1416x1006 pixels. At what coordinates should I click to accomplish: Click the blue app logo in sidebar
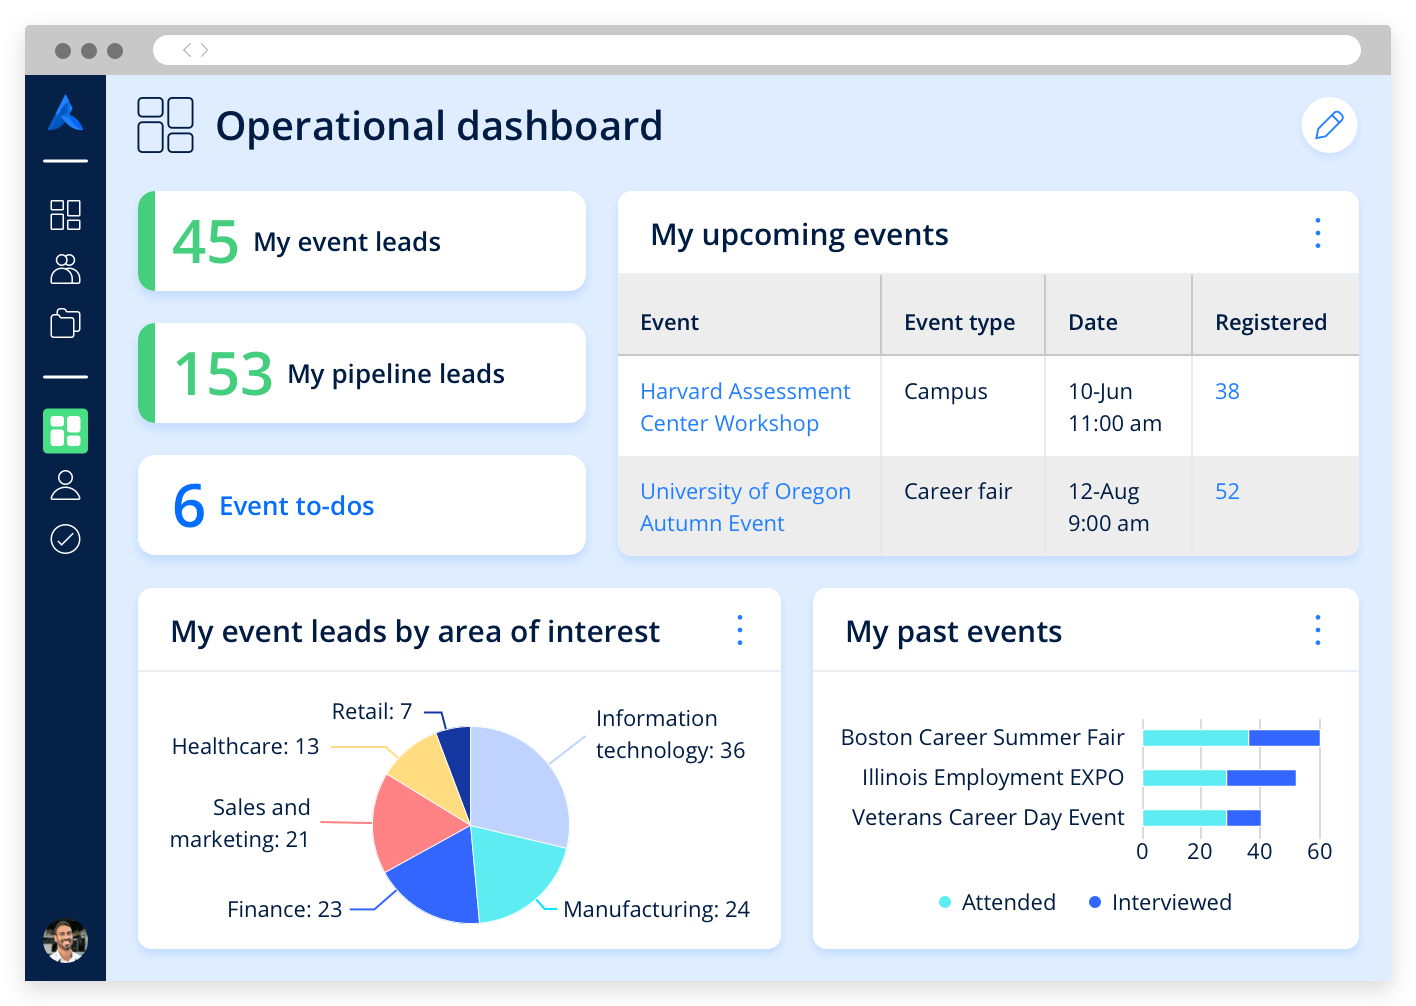click(x=65, y=113)
